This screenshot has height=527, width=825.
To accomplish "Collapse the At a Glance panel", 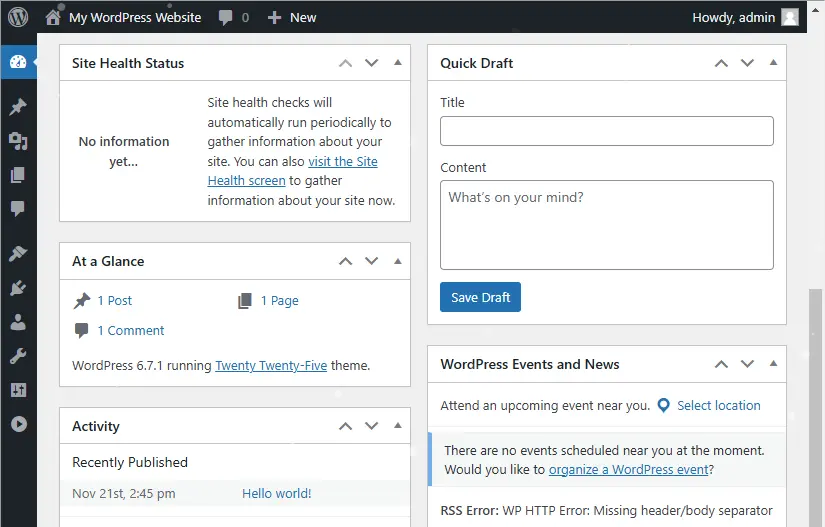I will tap(398, 261).
